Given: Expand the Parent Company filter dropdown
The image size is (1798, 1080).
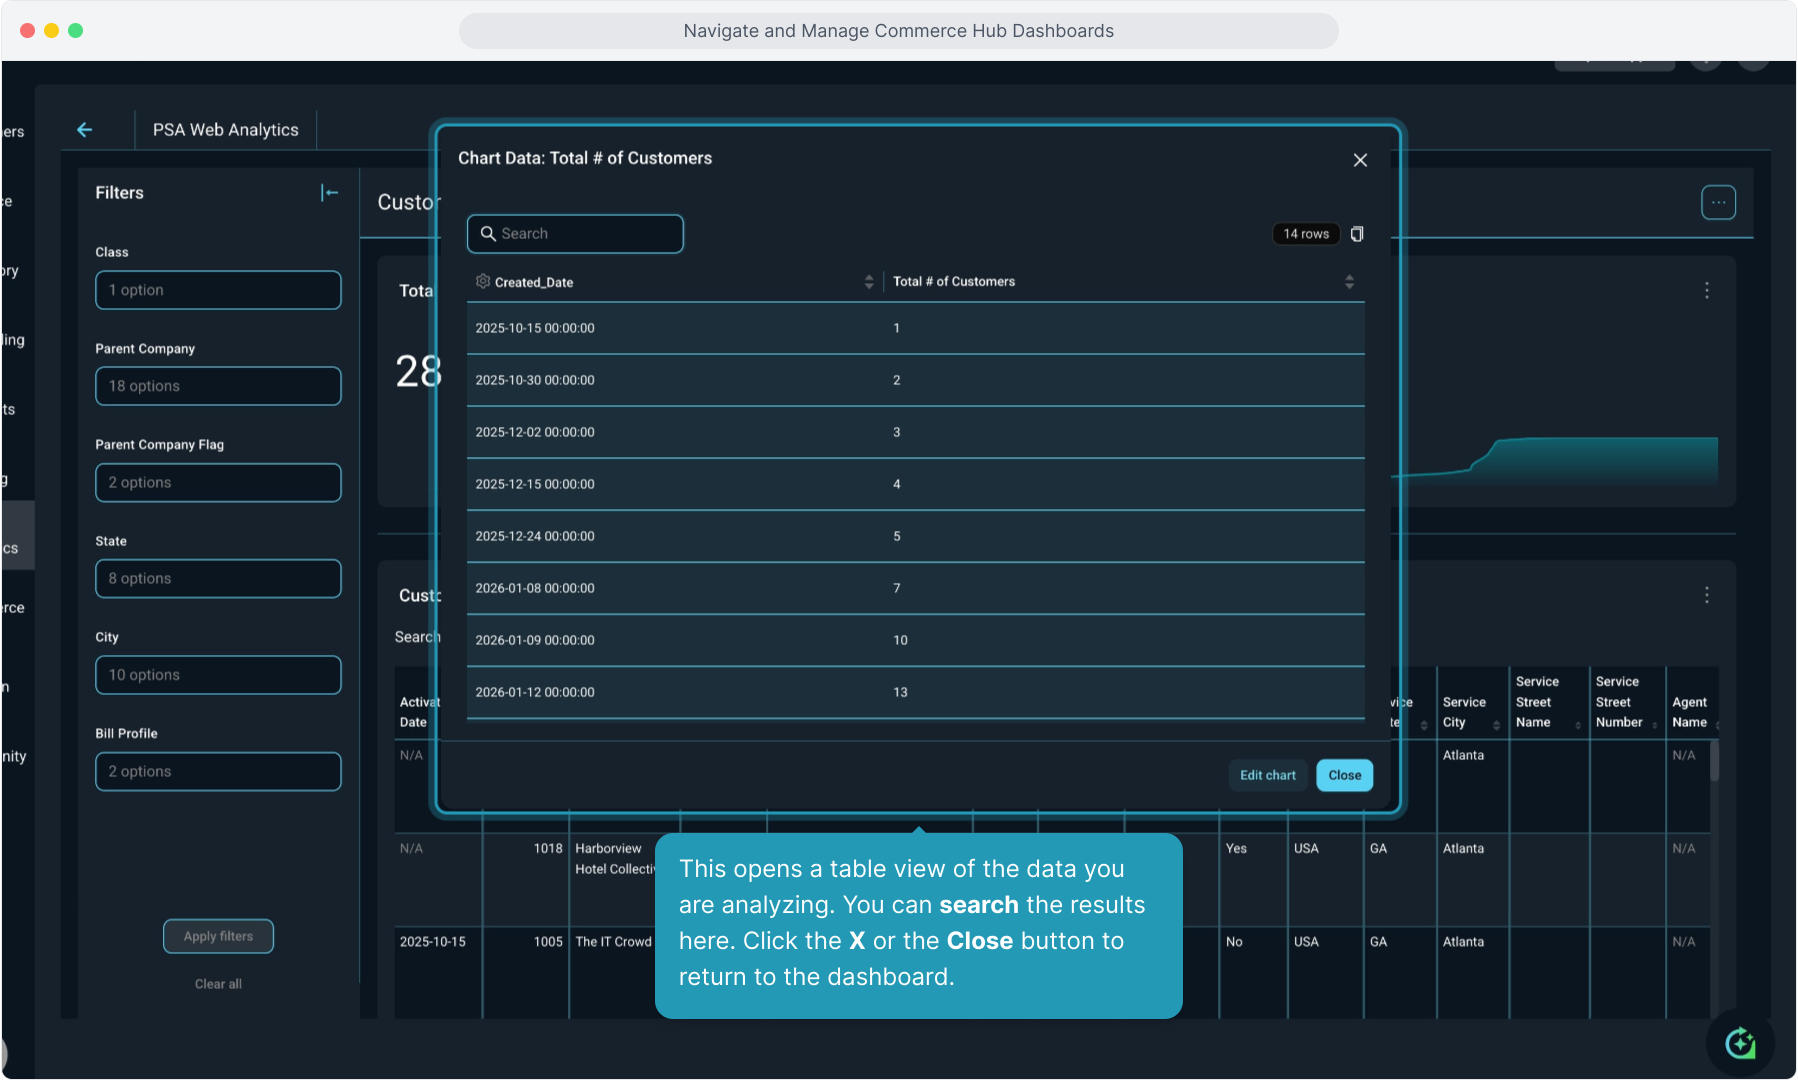Looking at the screenshot, I should tap(218, 386).
